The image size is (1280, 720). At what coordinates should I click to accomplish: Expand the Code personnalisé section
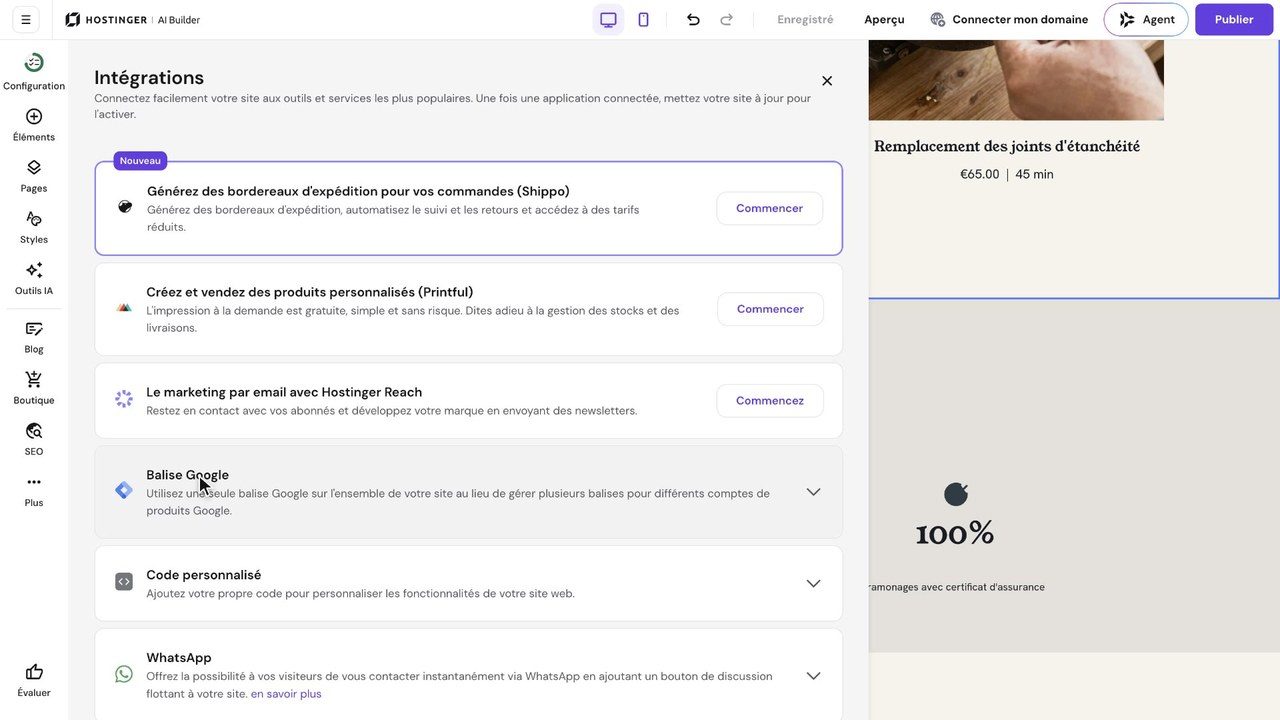tap(813, 583)
